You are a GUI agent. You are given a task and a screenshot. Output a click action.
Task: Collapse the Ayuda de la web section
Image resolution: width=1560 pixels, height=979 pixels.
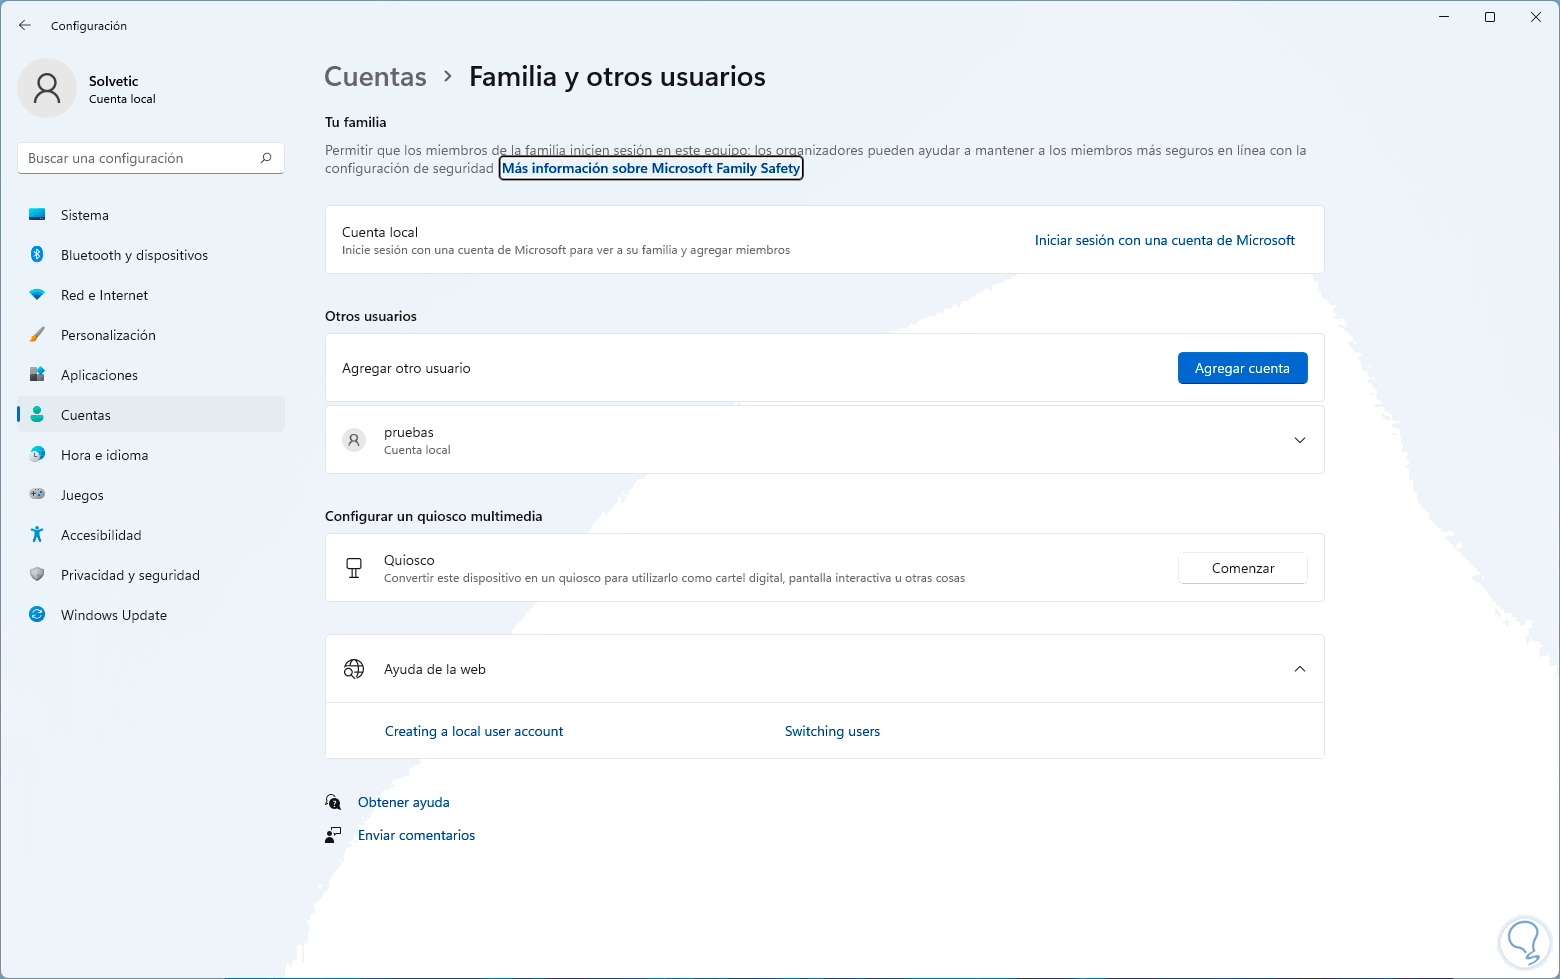tap(1300, 669)
